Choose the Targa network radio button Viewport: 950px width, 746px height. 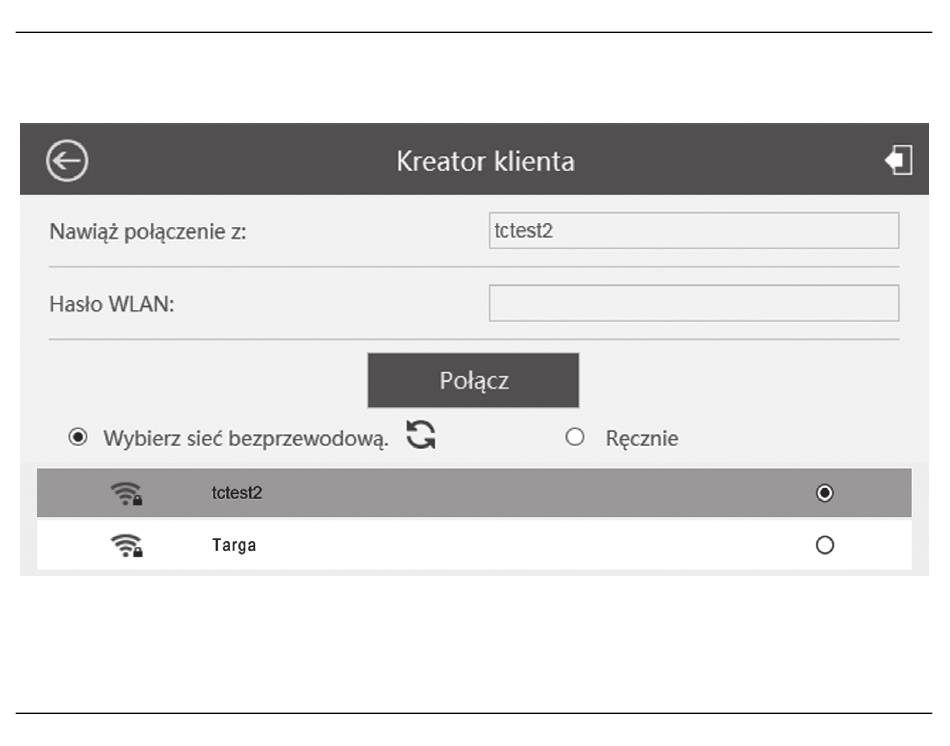click(825, 545)
